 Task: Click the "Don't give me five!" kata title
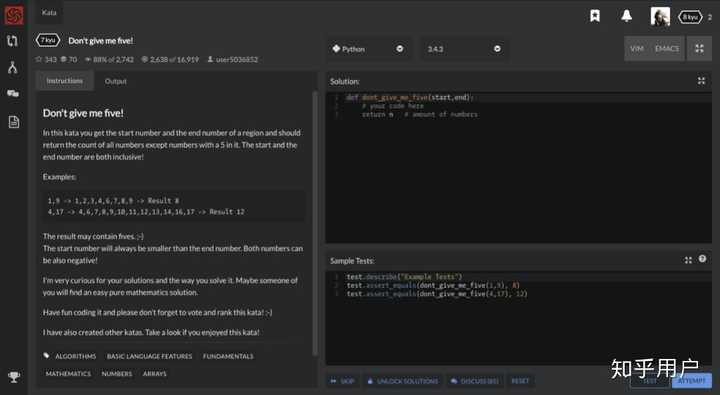tap(101, 40)
